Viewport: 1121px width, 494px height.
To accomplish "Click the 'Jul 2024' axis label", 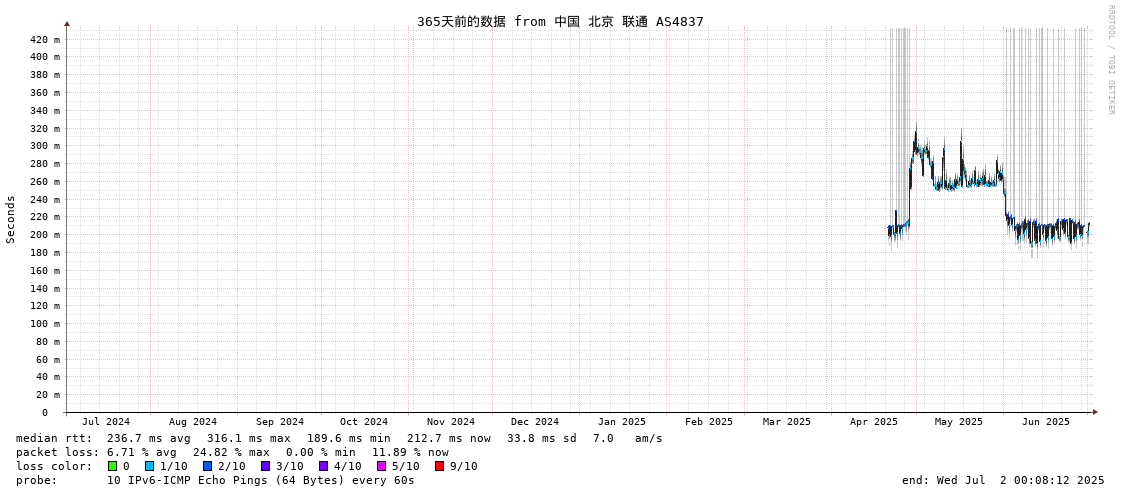I will point(106,422).
